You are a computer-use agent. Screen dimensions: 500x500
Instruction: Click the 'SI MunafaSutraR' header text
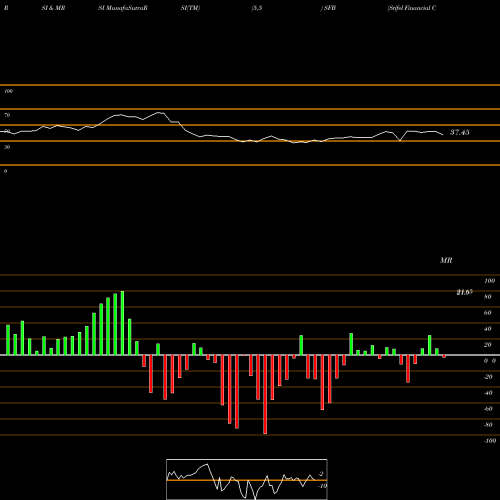tap(123, 8)
